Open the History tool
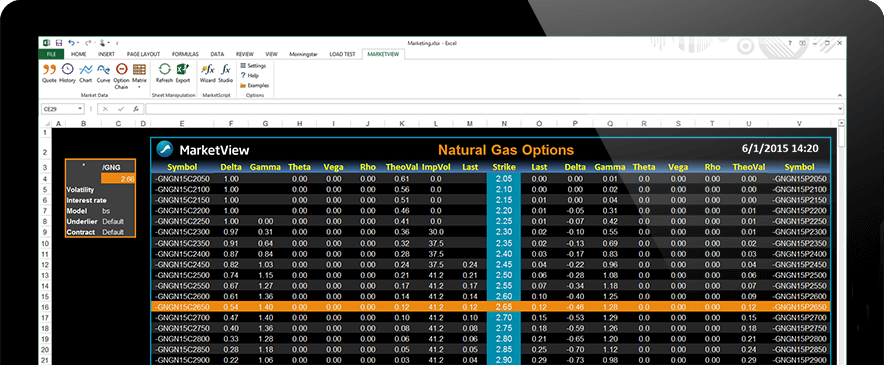 (67, 73)
